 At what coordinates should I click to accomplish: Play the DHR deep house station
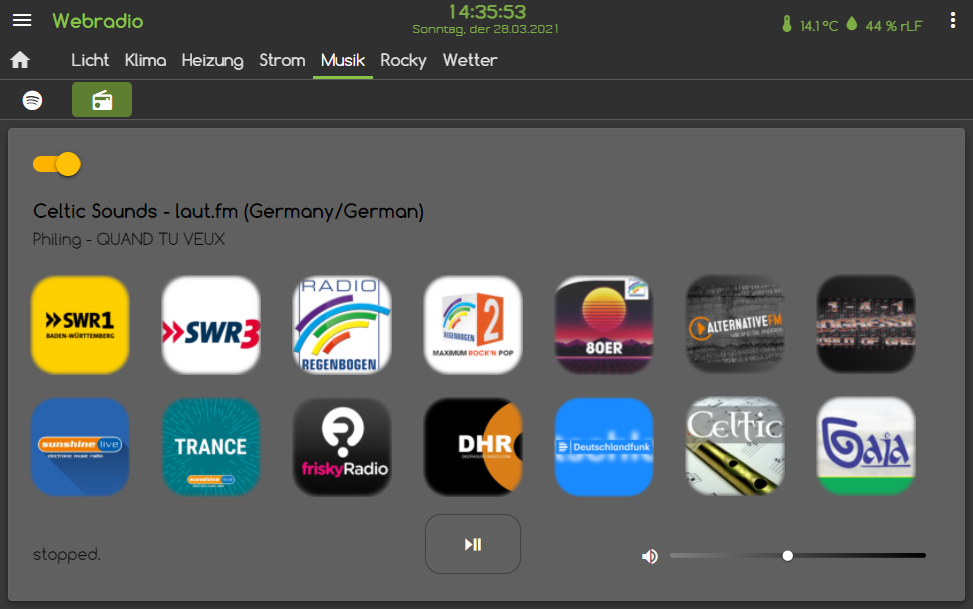[473, 447]
